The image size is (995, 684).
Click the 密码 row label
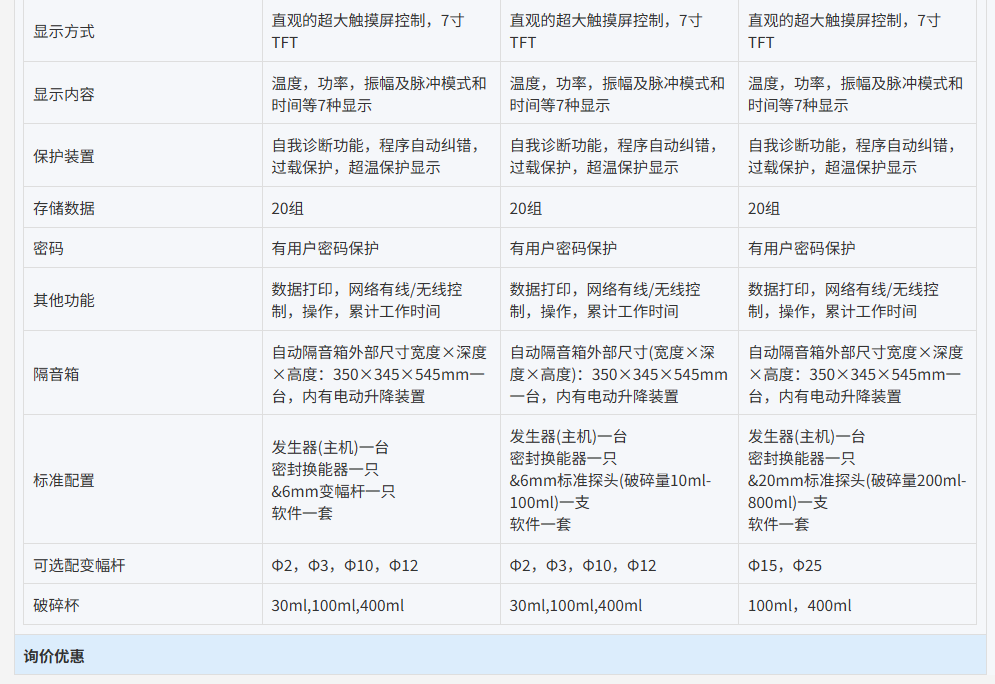point(48,248)
